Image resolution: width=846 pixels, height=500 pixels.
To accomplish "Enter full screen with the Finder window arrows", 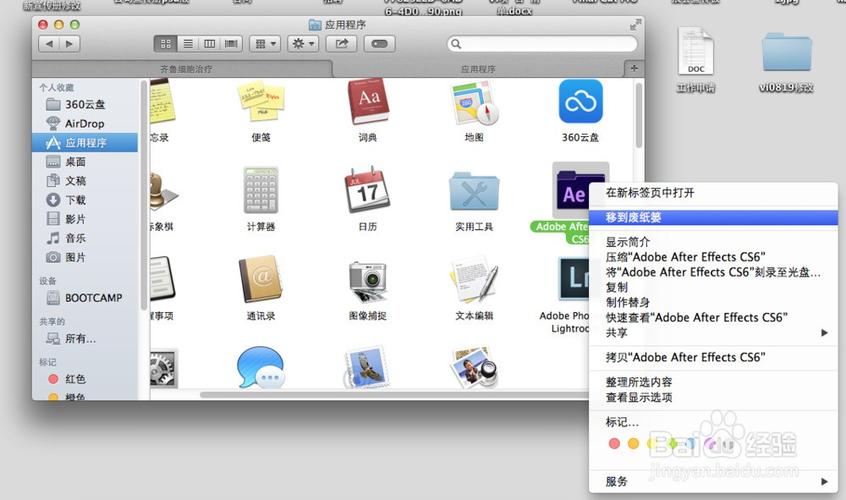I will pos(636,24).
